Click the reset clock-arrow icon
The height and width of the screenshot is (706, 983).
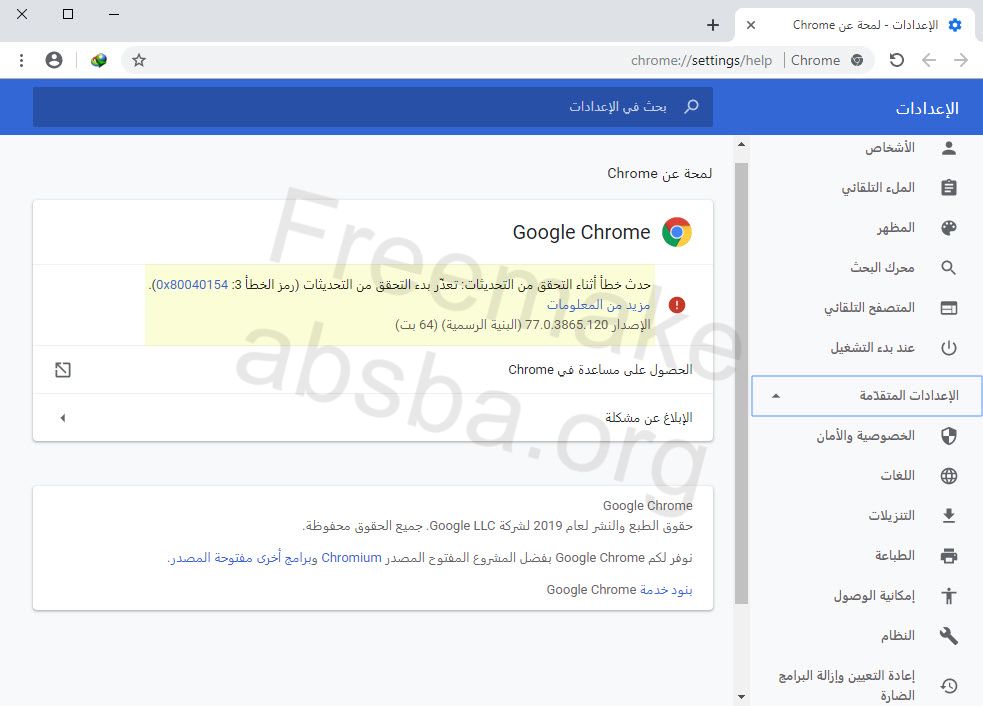tap(949, 685)
